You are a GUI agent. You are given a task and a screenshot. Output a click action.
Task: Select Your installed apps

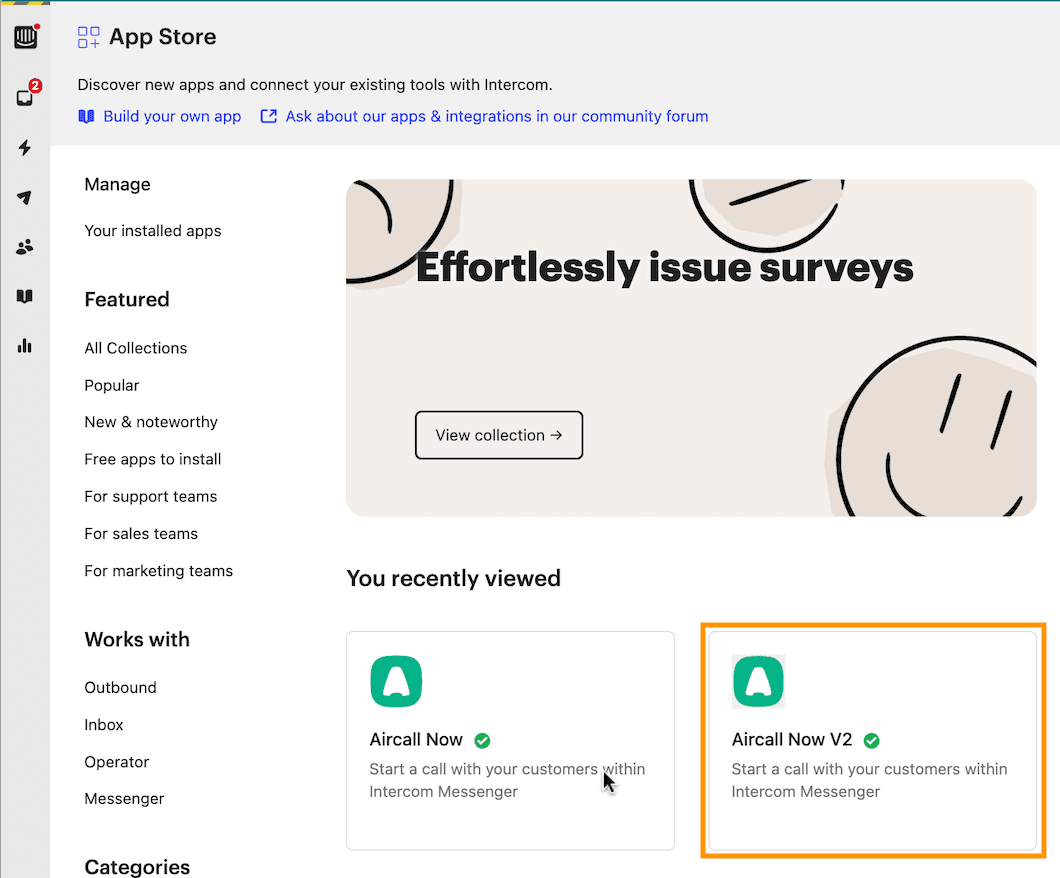point(152,231)
